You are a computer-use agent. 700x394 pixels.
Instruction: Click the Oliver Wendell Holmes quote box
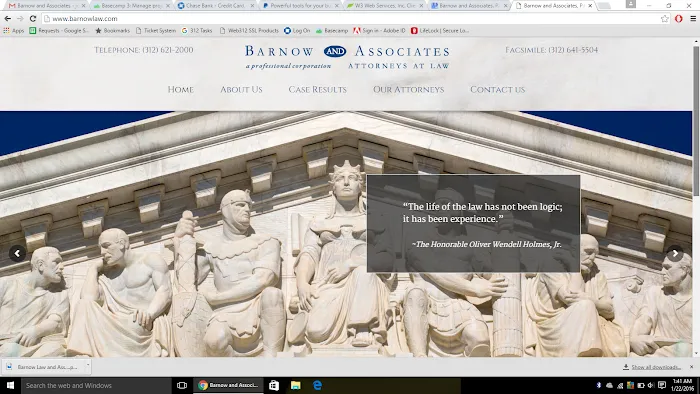(x=473, y=224)
